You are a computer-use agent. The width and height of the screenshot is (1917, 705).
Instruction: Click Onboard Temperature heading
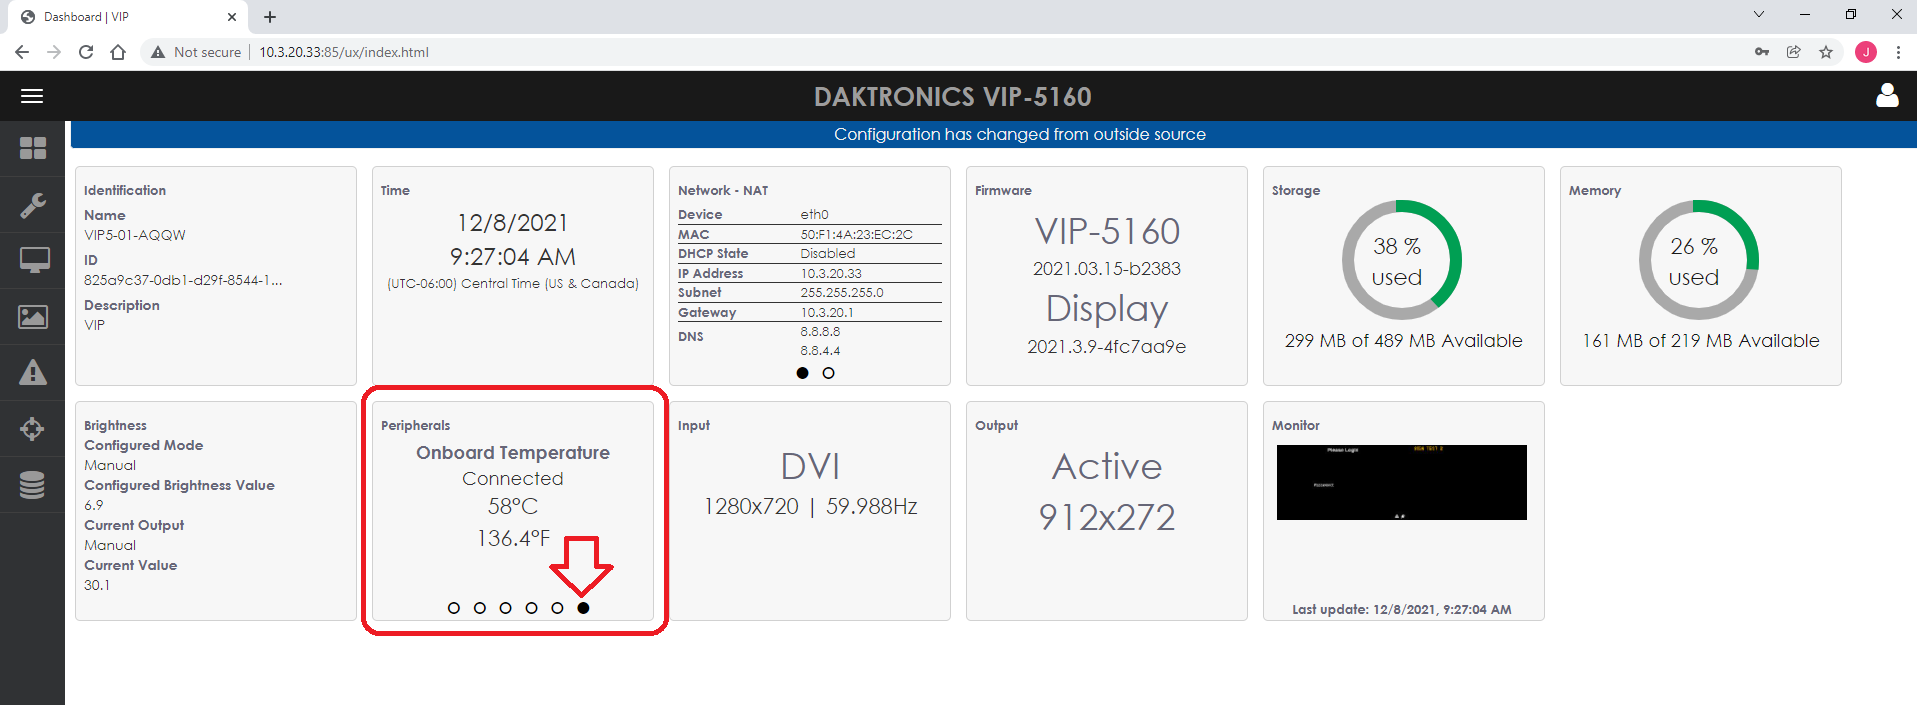[x=513, y=453]
